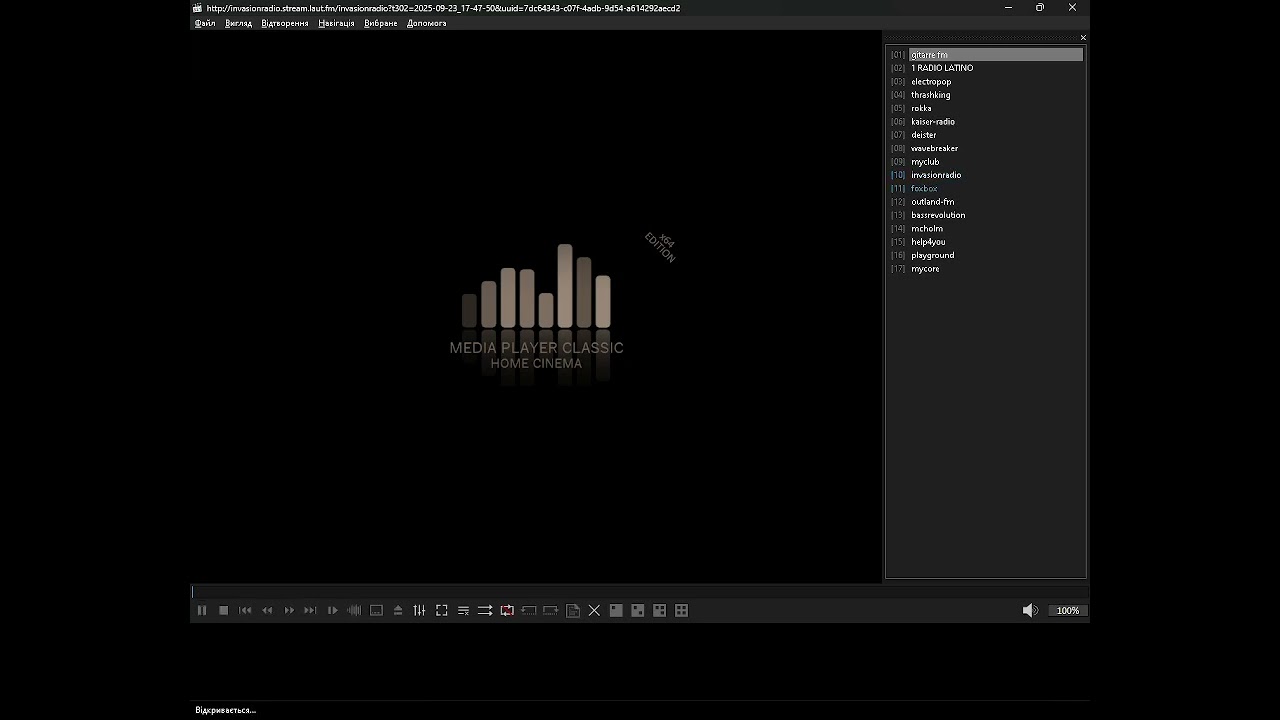1280x720 pixels.
Task: Pause the stream playback
Action: coord(202,610)
